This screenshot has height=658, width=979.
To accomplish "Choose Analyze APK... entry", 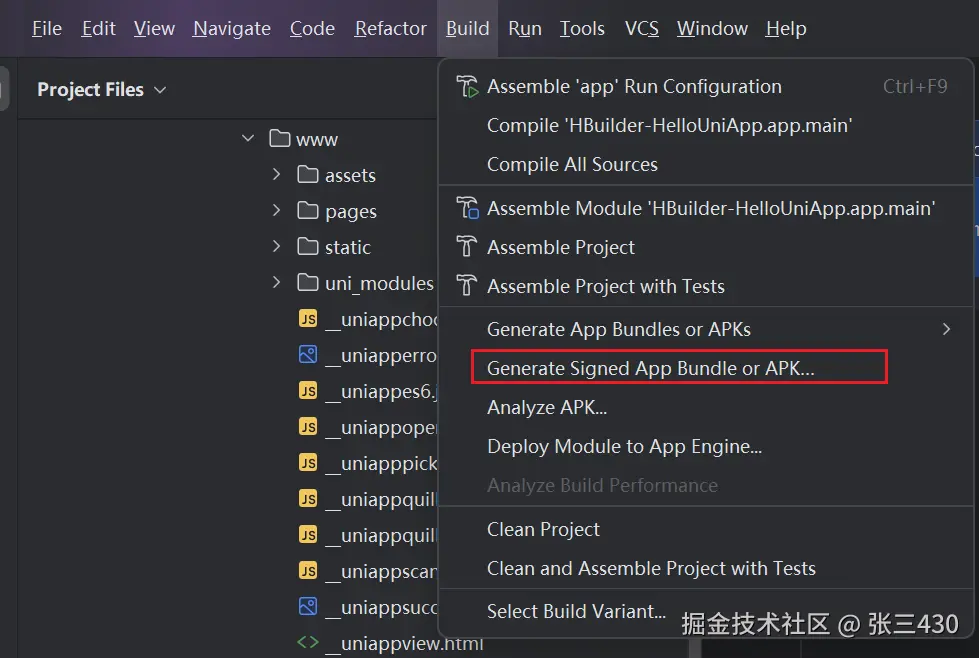I will click(706, 407).
